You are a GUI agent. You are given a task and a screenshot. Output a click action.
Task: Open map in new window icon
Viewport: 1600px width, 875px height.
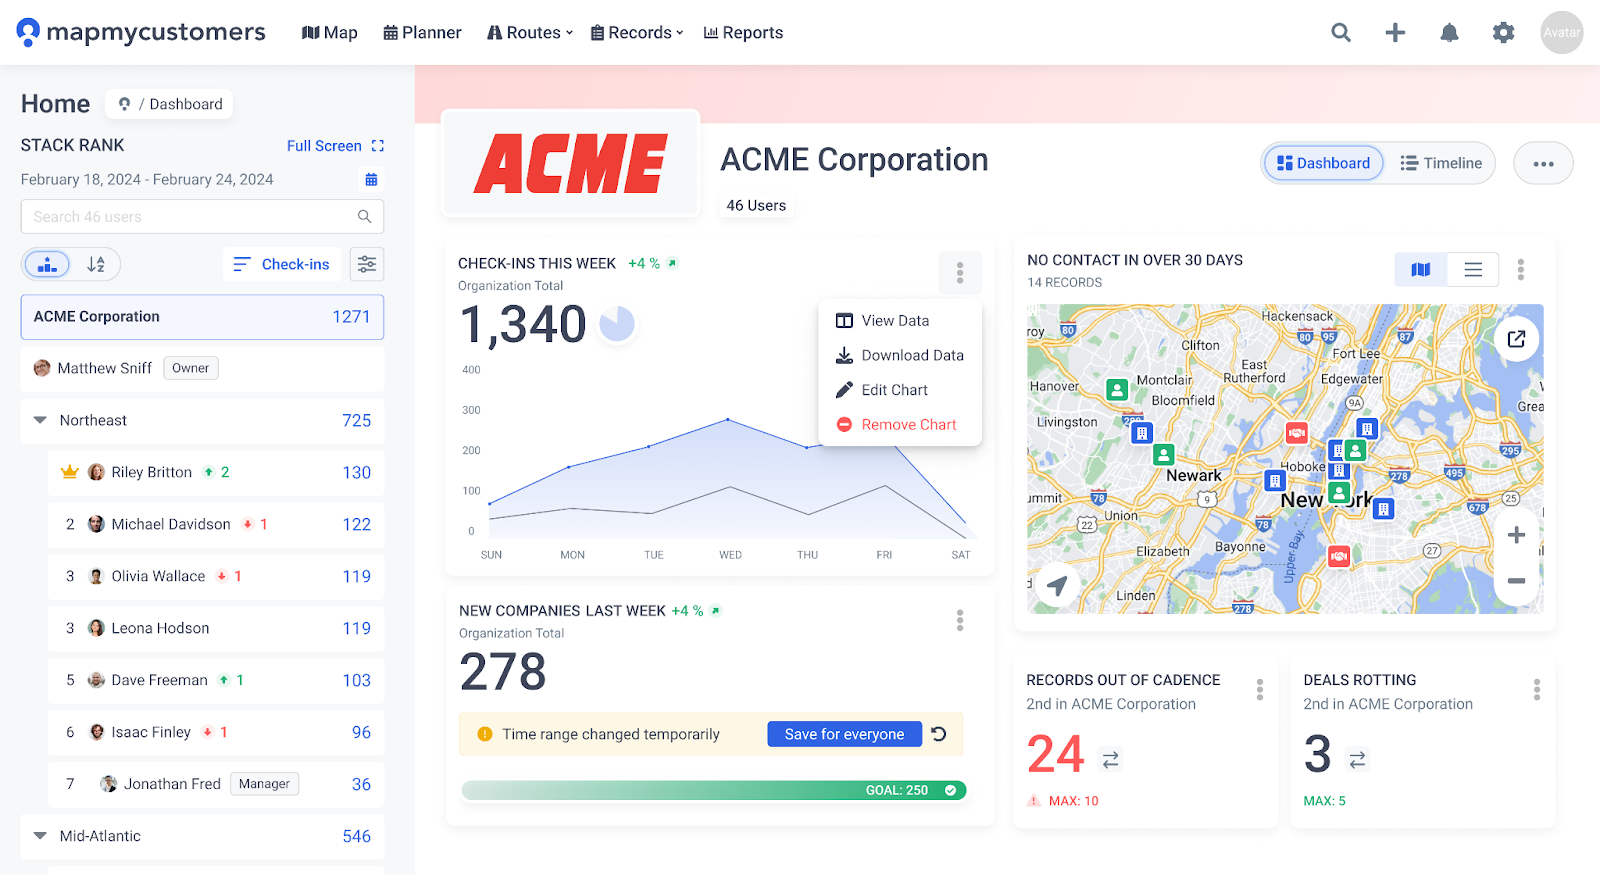(1516, 339)
